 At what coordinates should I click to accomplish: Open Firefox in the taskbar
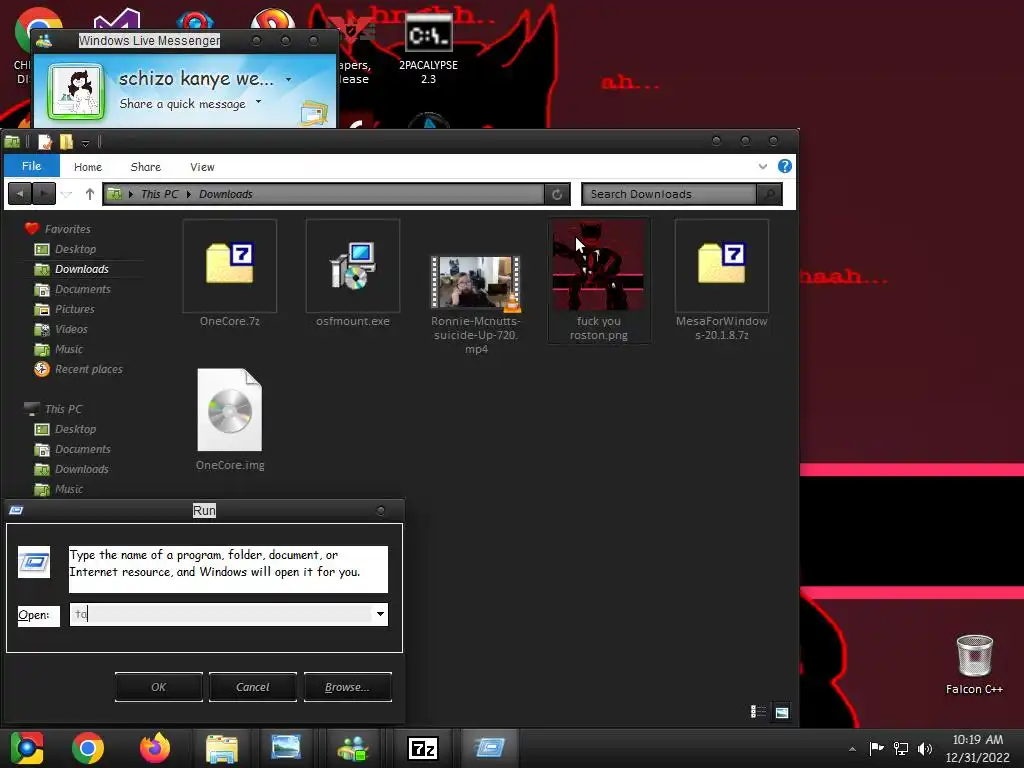(x=155, y=748)
